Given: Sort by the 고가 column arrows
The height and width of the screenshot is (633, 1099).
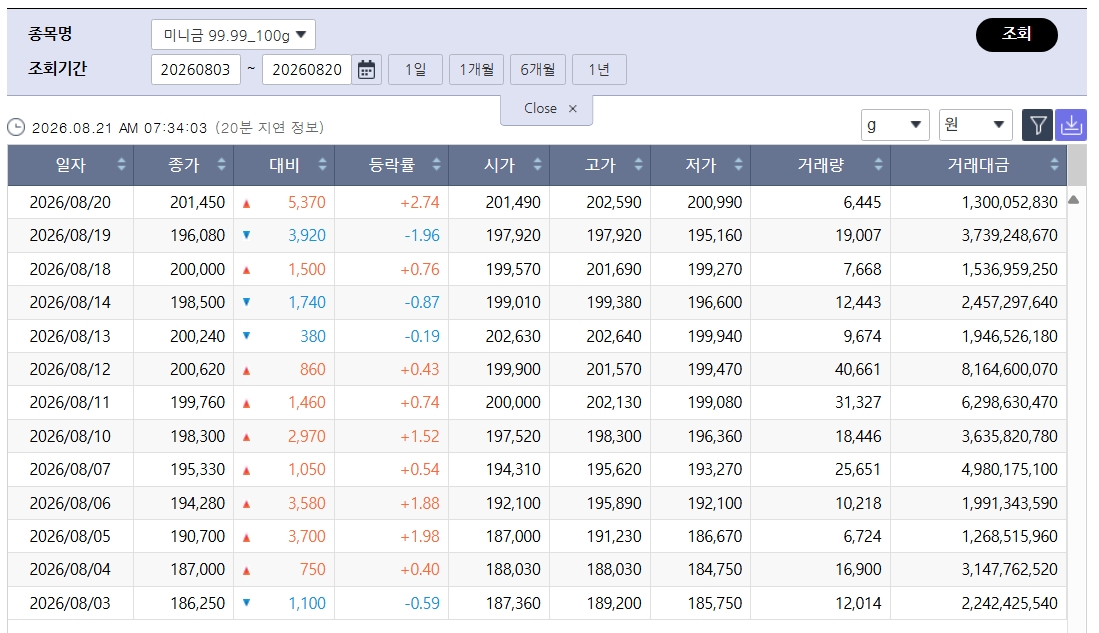Looking at the screenshot, I should [x=638, y=165].
